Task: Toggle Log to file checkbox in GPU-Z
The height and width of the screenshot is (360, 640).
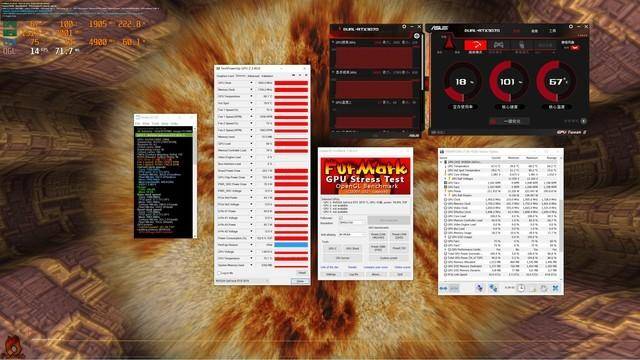Action: tap(220, 273)
